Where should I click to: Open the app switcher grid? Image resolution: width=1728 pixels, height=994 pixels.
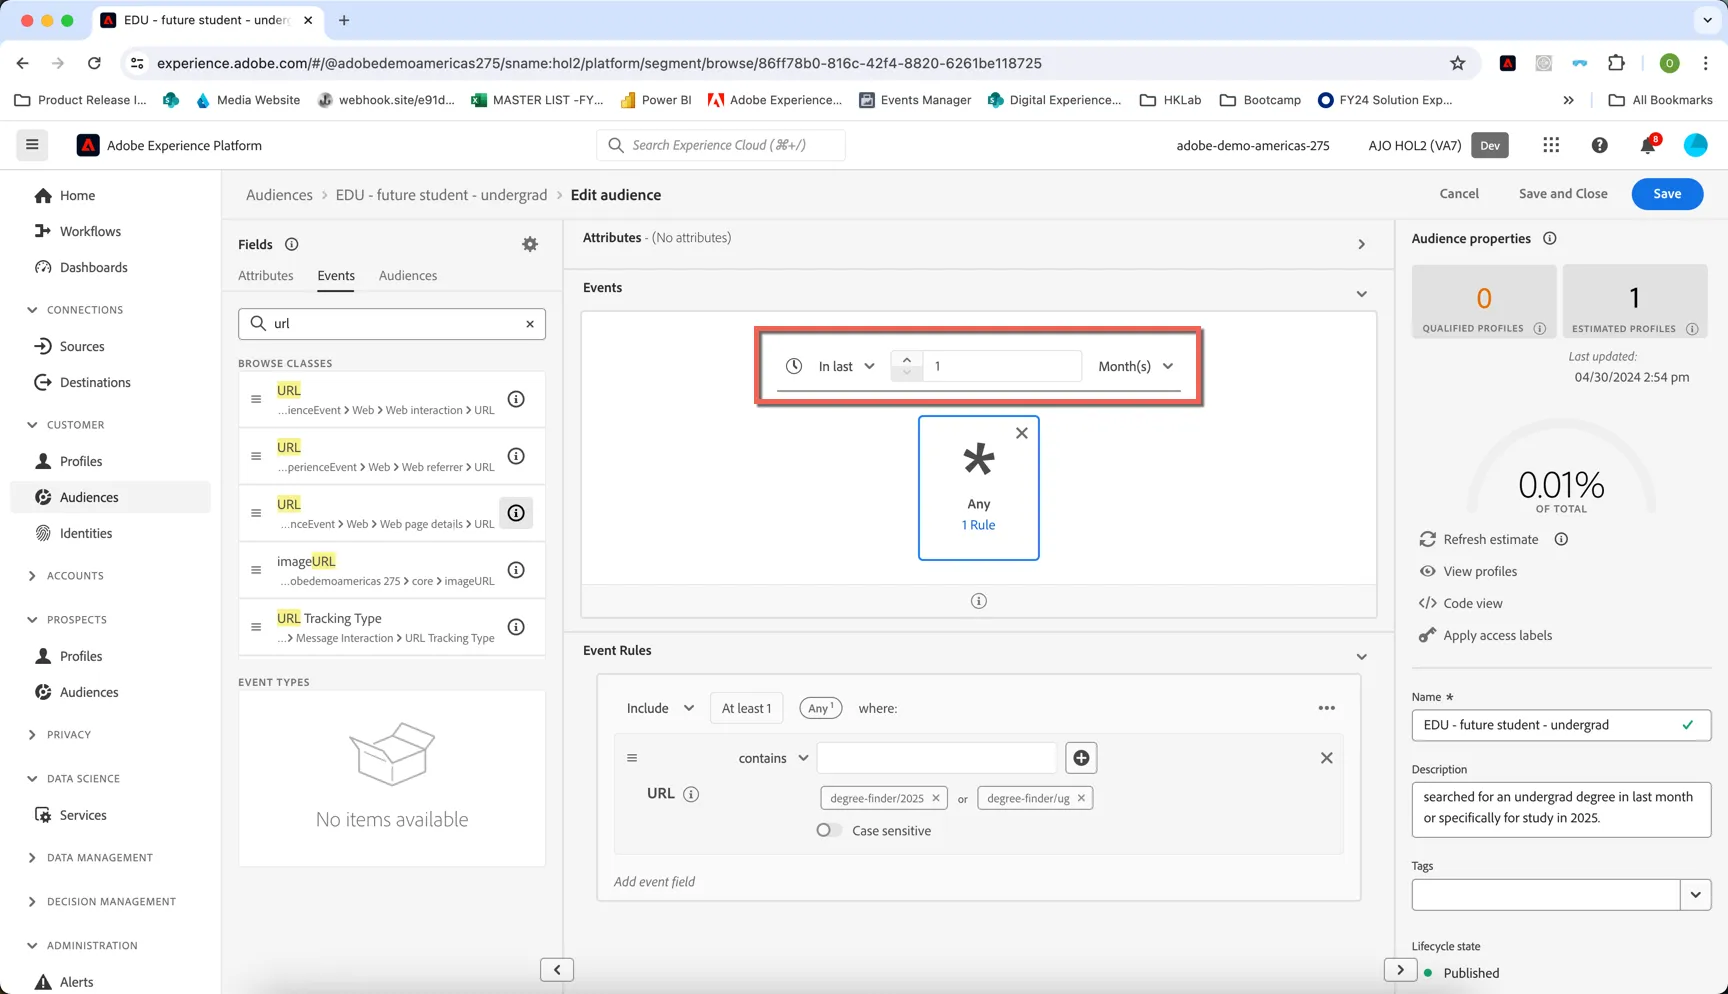(x=1551, y=145)
